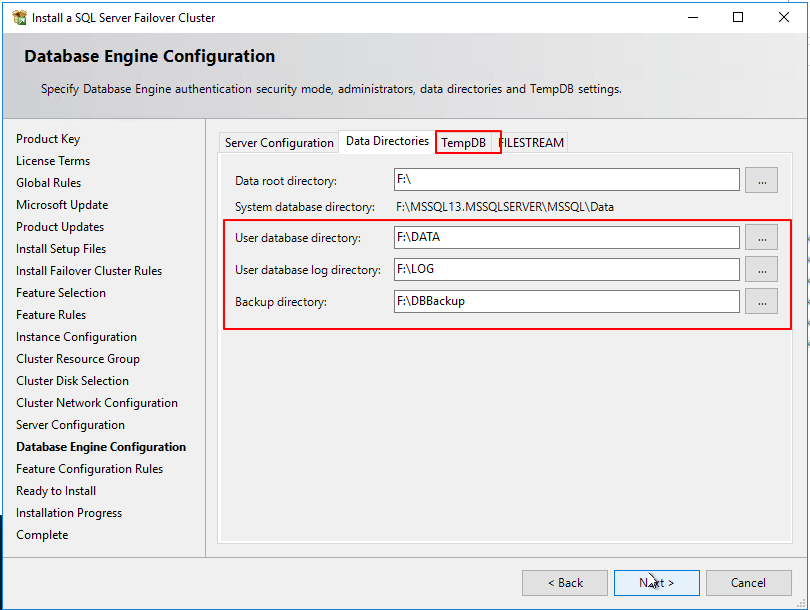Click the "User database log directory:" label
Viewport: 810px width, 610px height.
[x=308, y=270]
